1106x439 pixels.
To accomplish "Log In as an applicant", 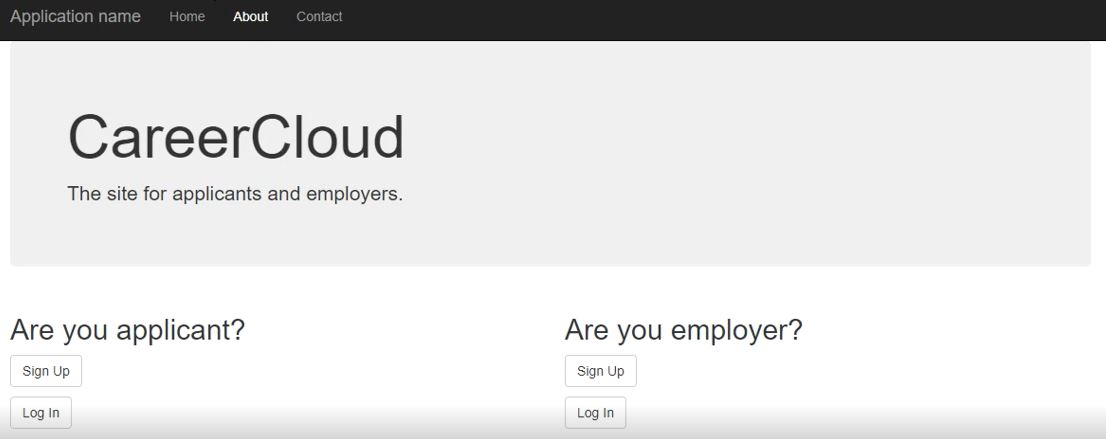I will click(41, 413).
